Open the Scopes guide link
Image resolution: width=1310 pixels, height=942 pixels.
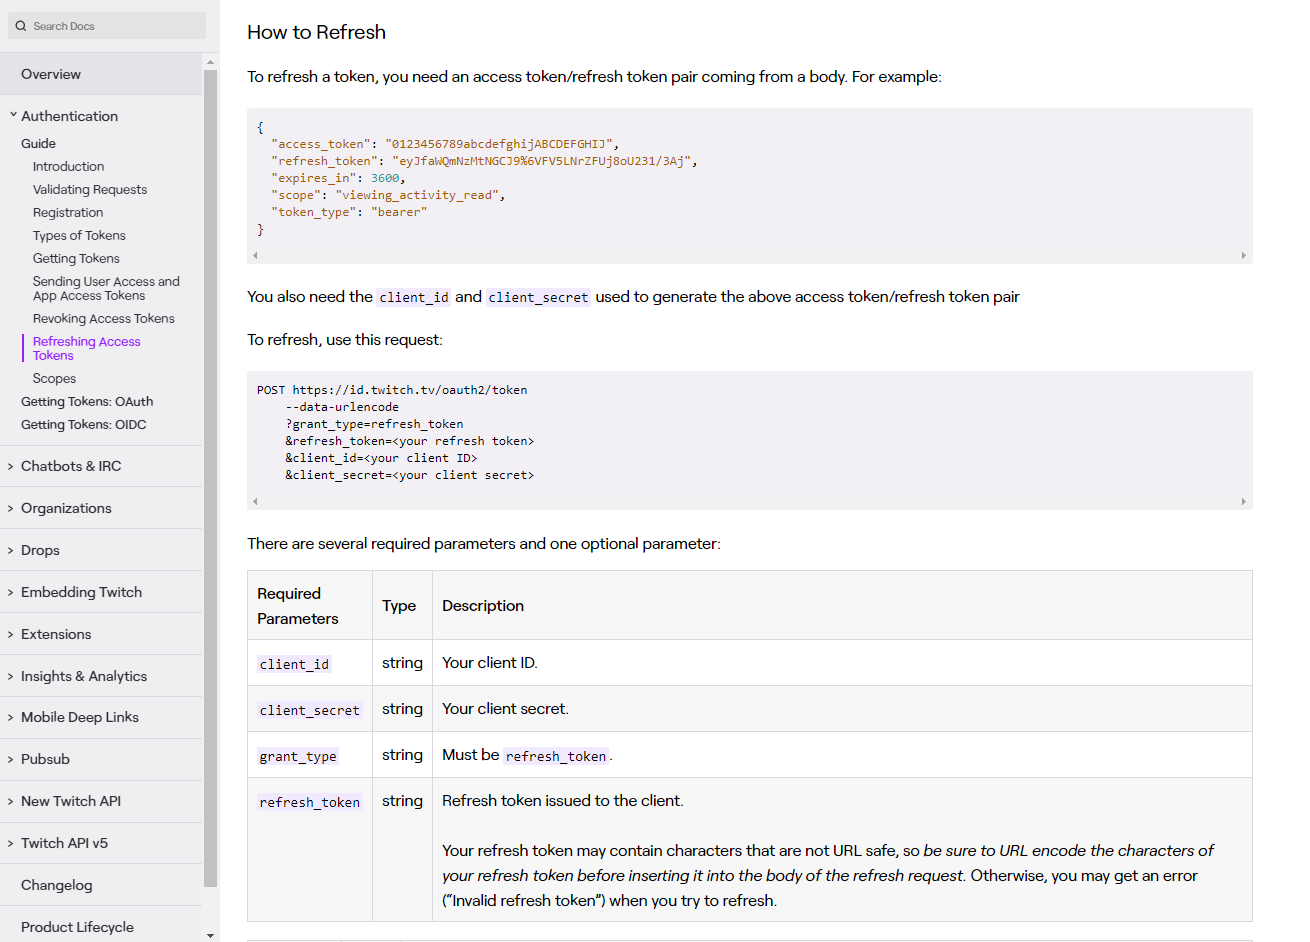[54, 378]
